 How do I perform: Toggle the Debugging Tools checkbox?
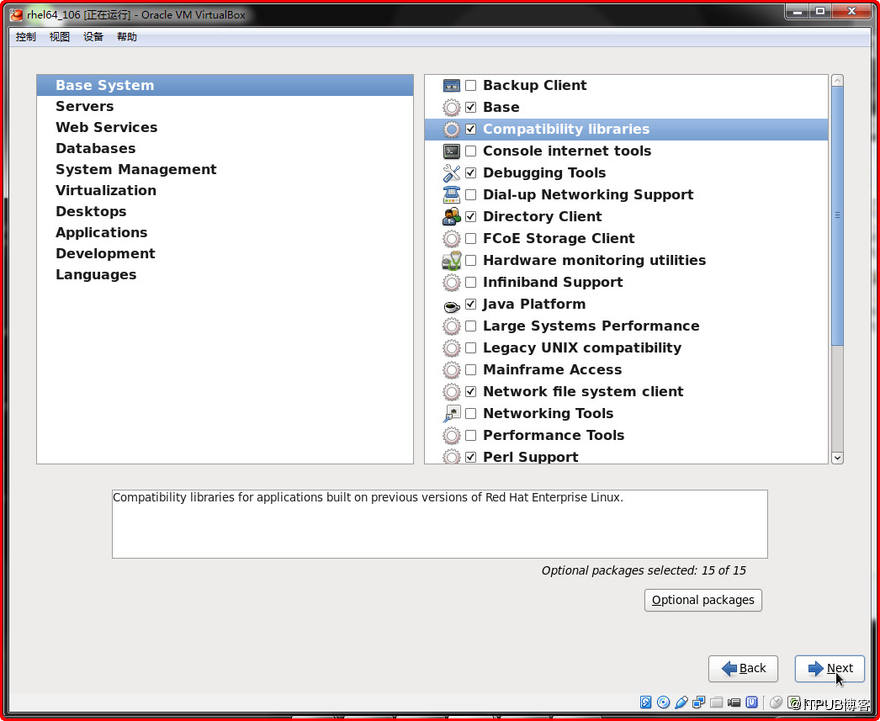(471, 173)
